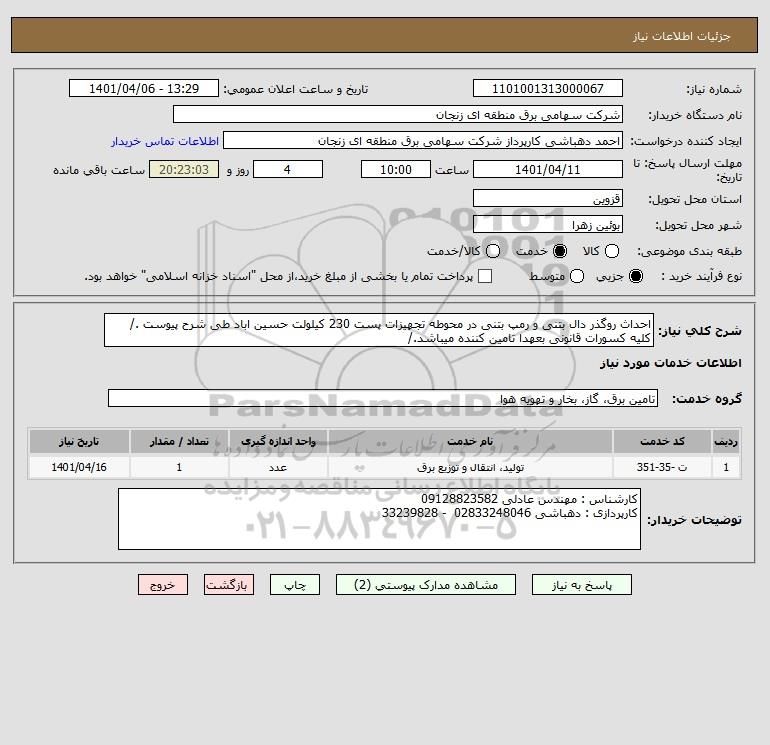Select the متوسط purchase type radio
The image size is (770, 745).
pos(577,276)
